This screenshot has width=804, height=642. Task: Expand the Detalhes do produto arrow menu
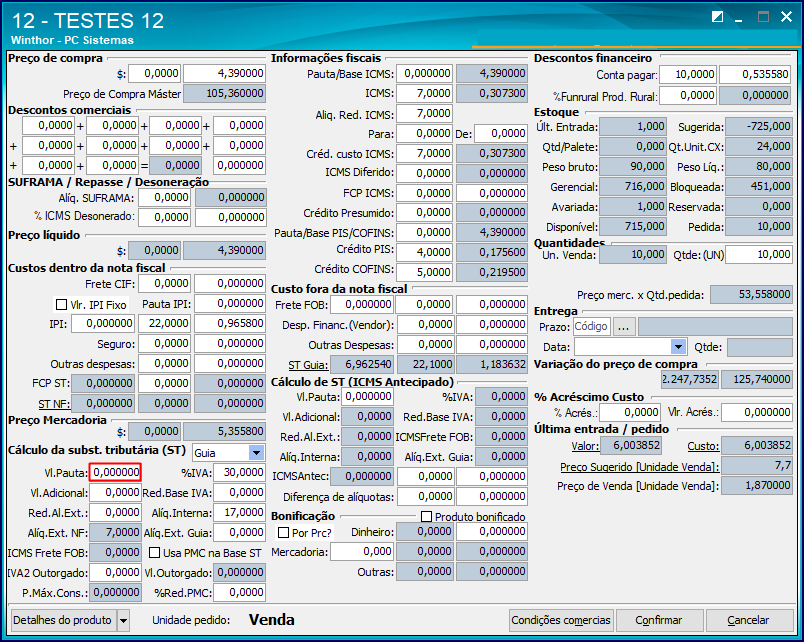click(123, 620)
